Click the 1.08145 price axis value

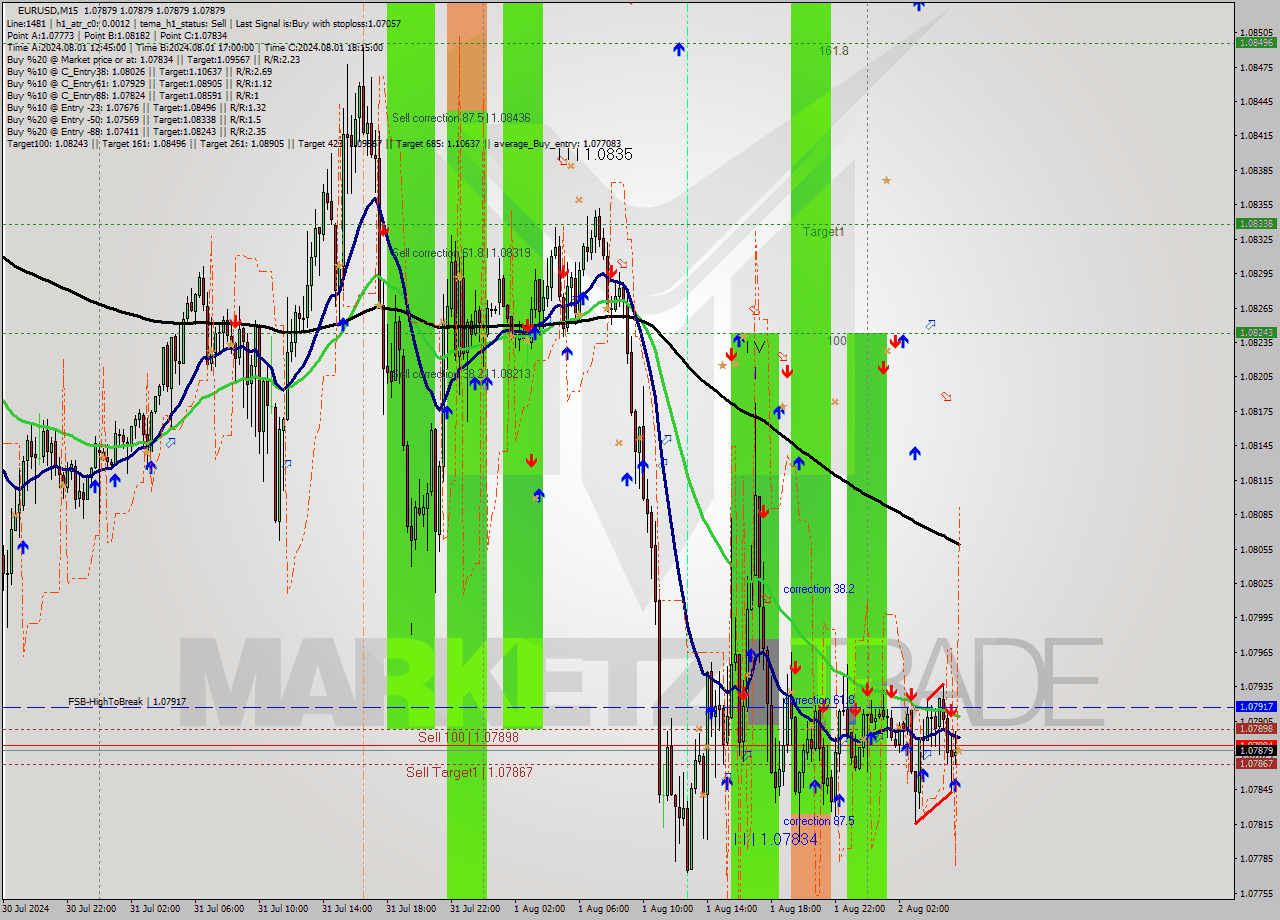[1256, 445]
